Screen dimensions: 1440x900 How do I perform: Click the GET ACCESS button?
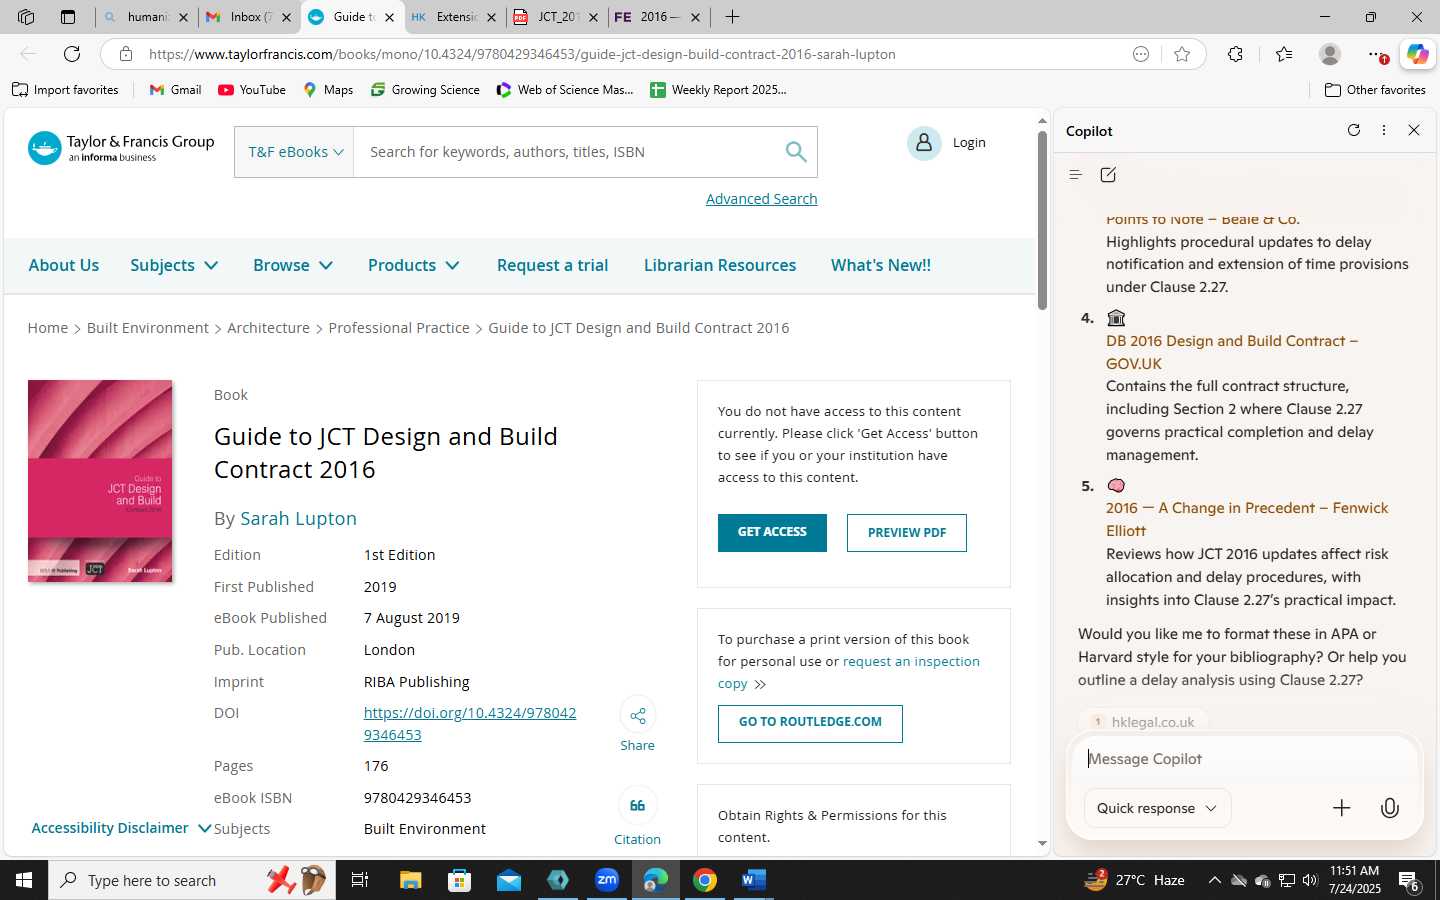click(x=772, y=533)
